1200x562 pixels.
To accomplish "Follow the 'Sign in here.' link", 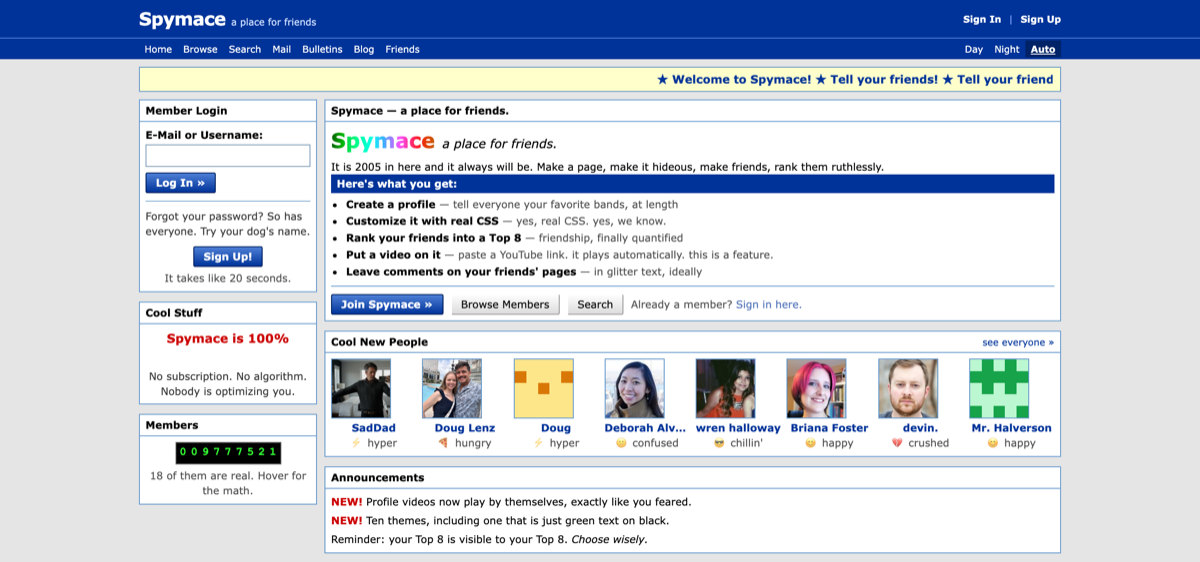I will 769,304.
